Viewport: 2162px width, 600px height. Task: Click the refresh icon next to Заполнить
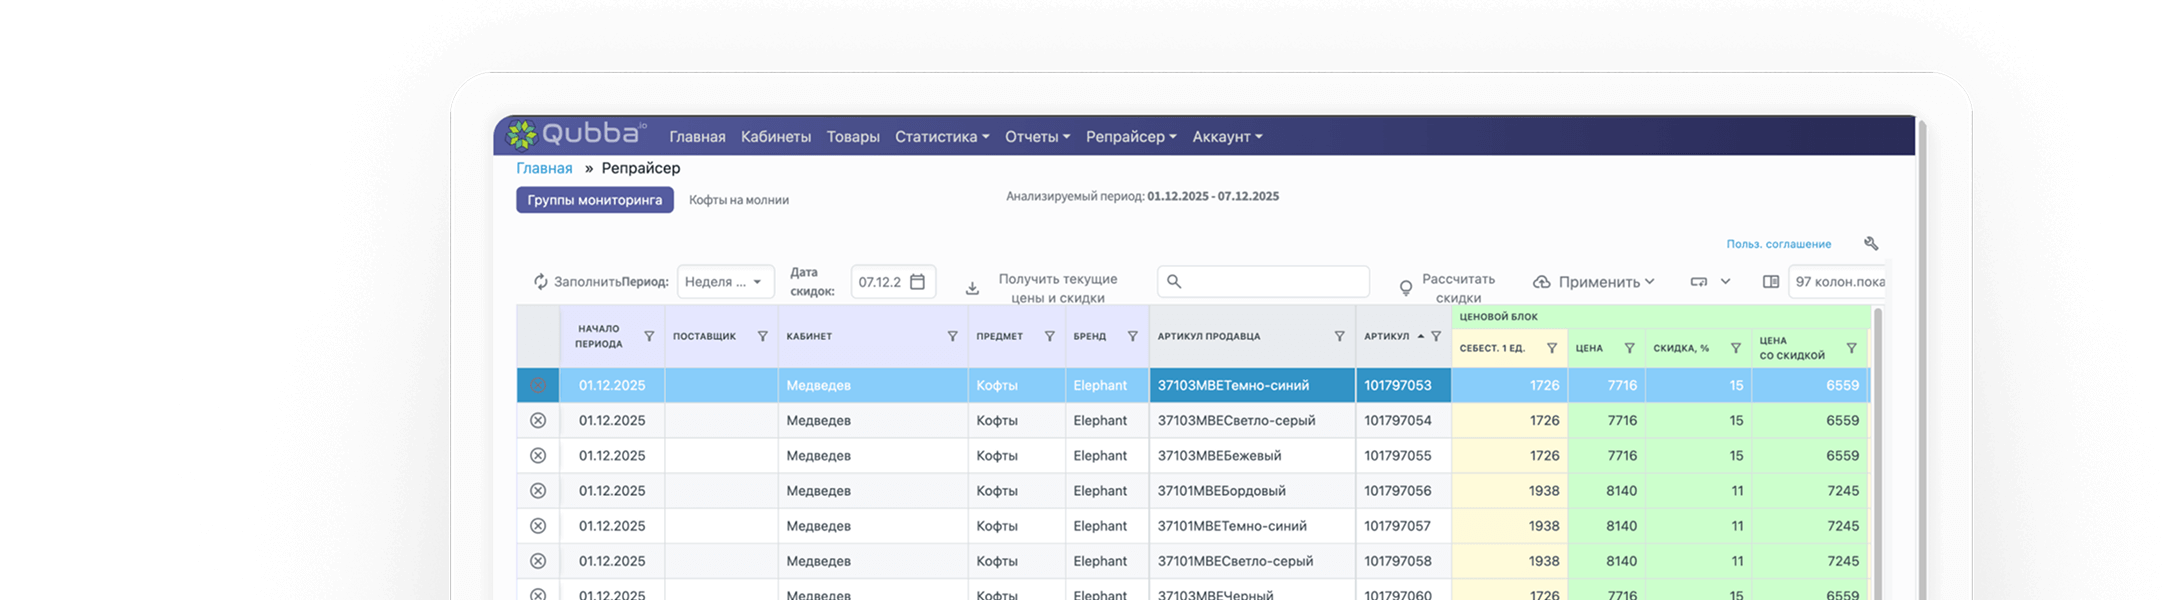coord(541,282)
